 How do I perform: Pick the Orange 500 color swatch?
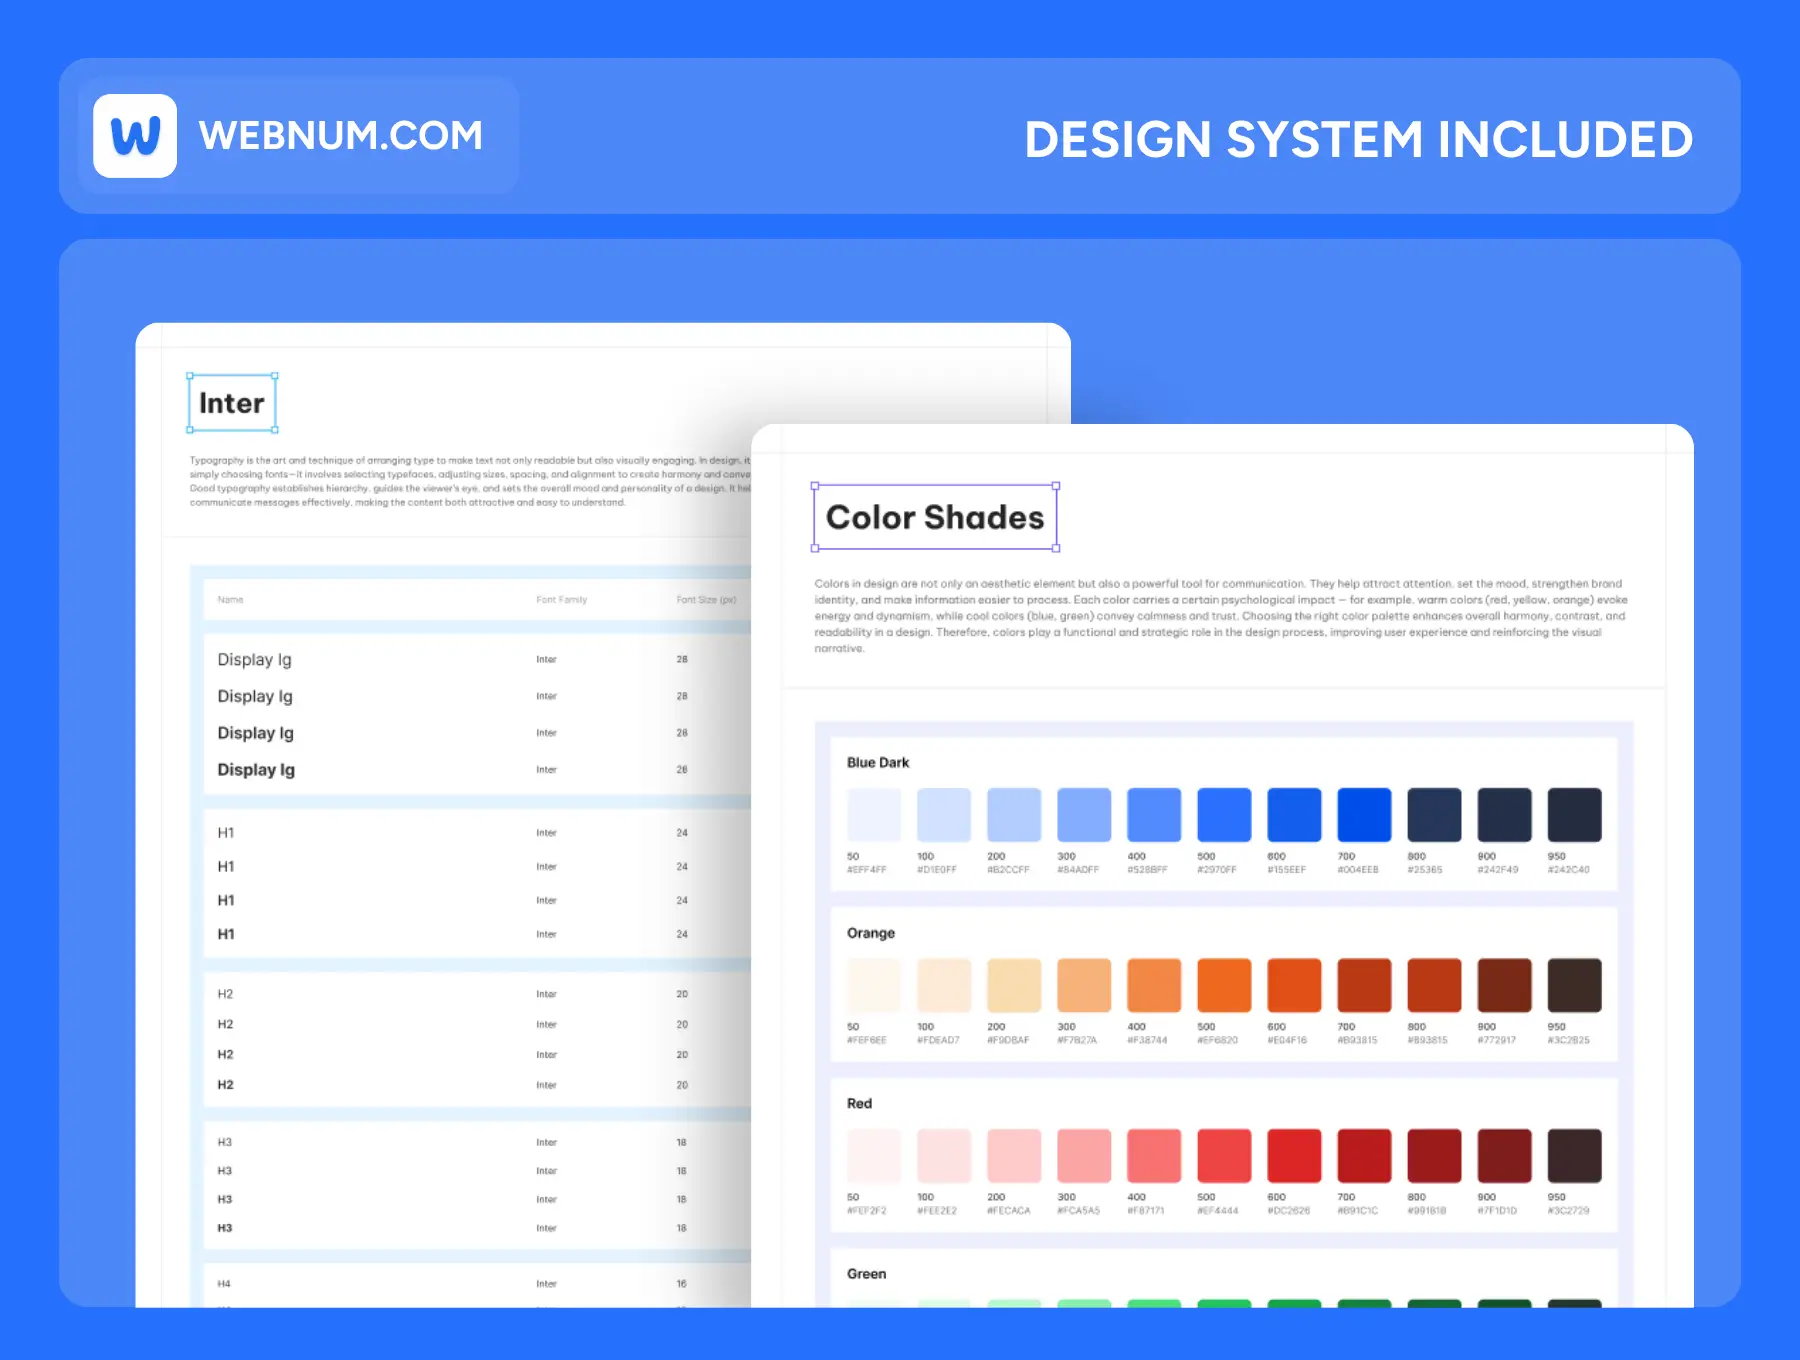point(1224,985)
